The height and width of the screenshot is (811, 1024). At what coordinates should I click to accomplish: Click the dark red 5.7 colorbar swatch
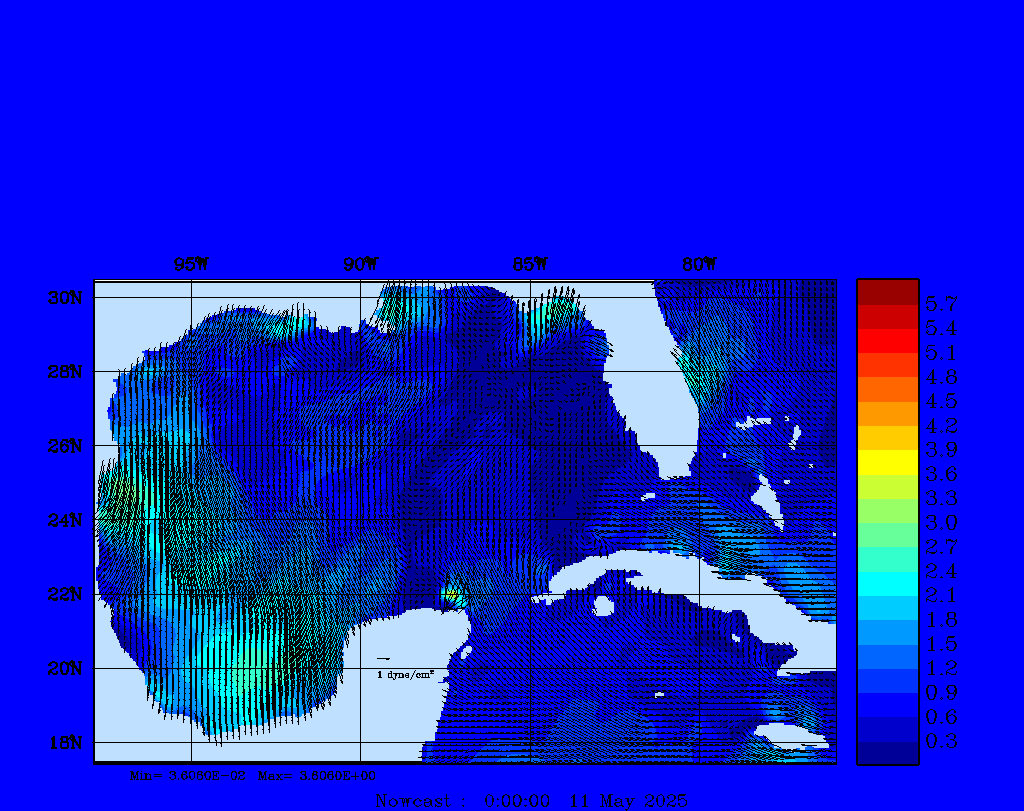[887, 292]
